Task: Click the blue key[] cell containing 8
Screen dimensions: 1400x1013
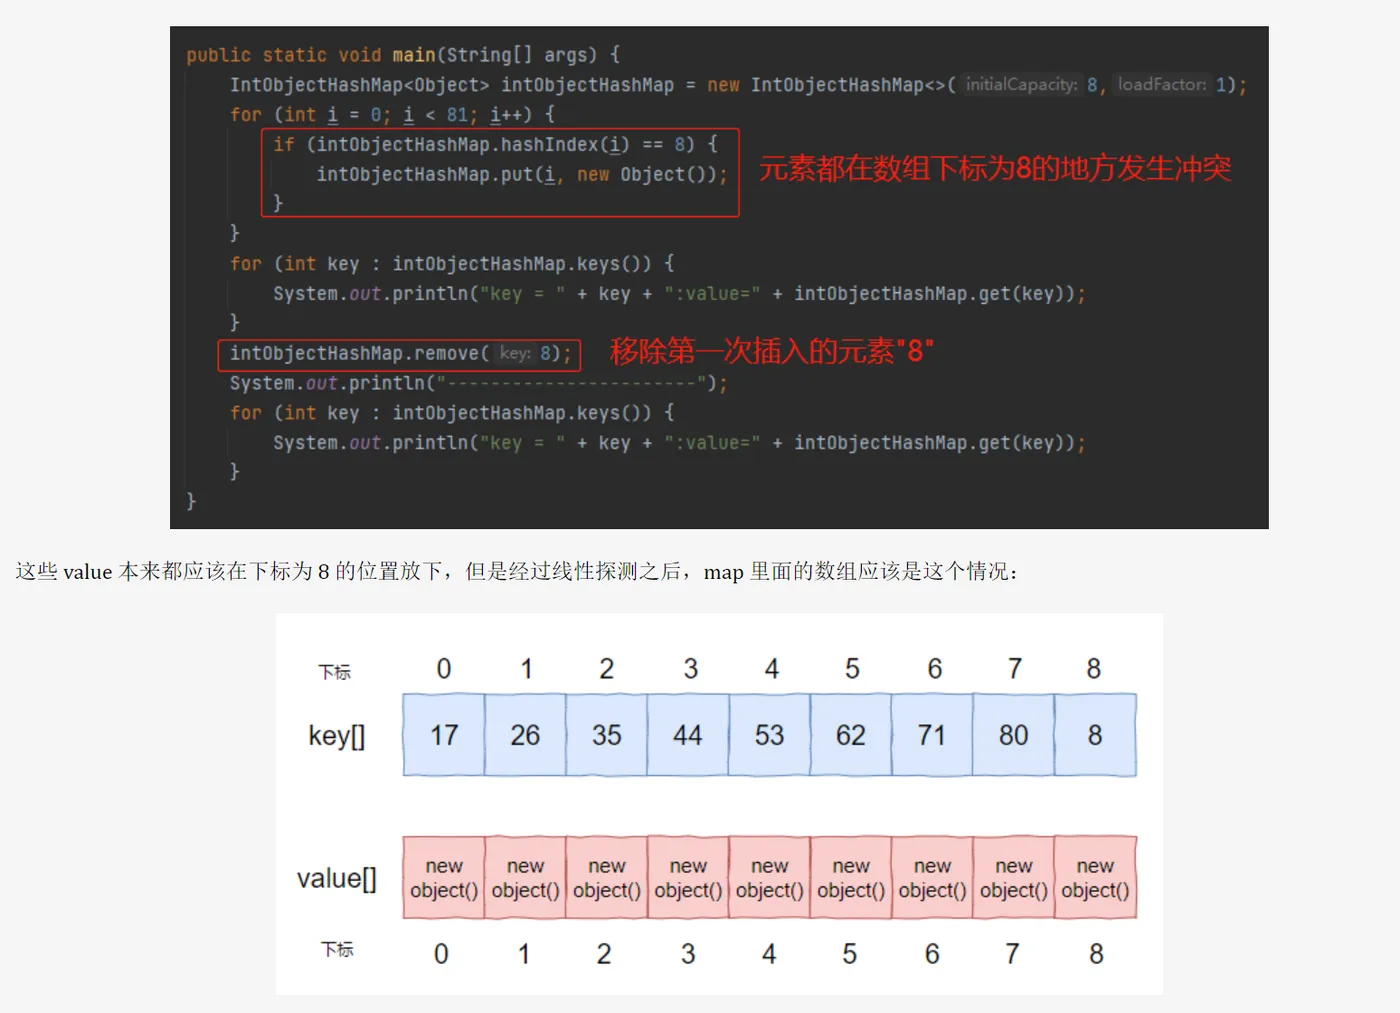Action: (x=1096, y=735)
